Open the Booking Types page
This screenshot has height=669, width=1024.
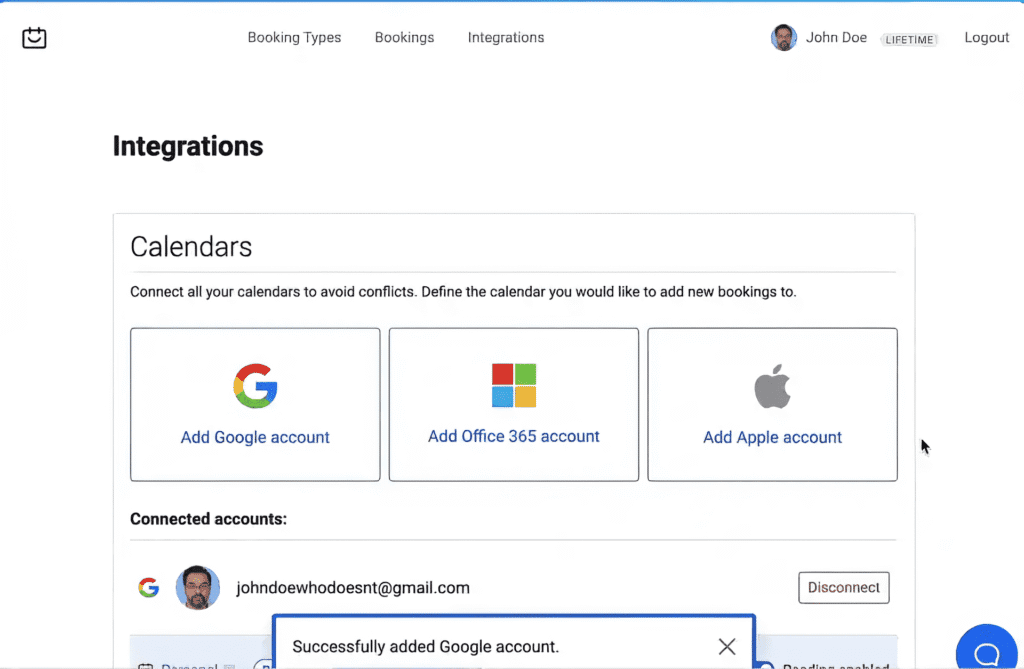(x=294, y=38)
